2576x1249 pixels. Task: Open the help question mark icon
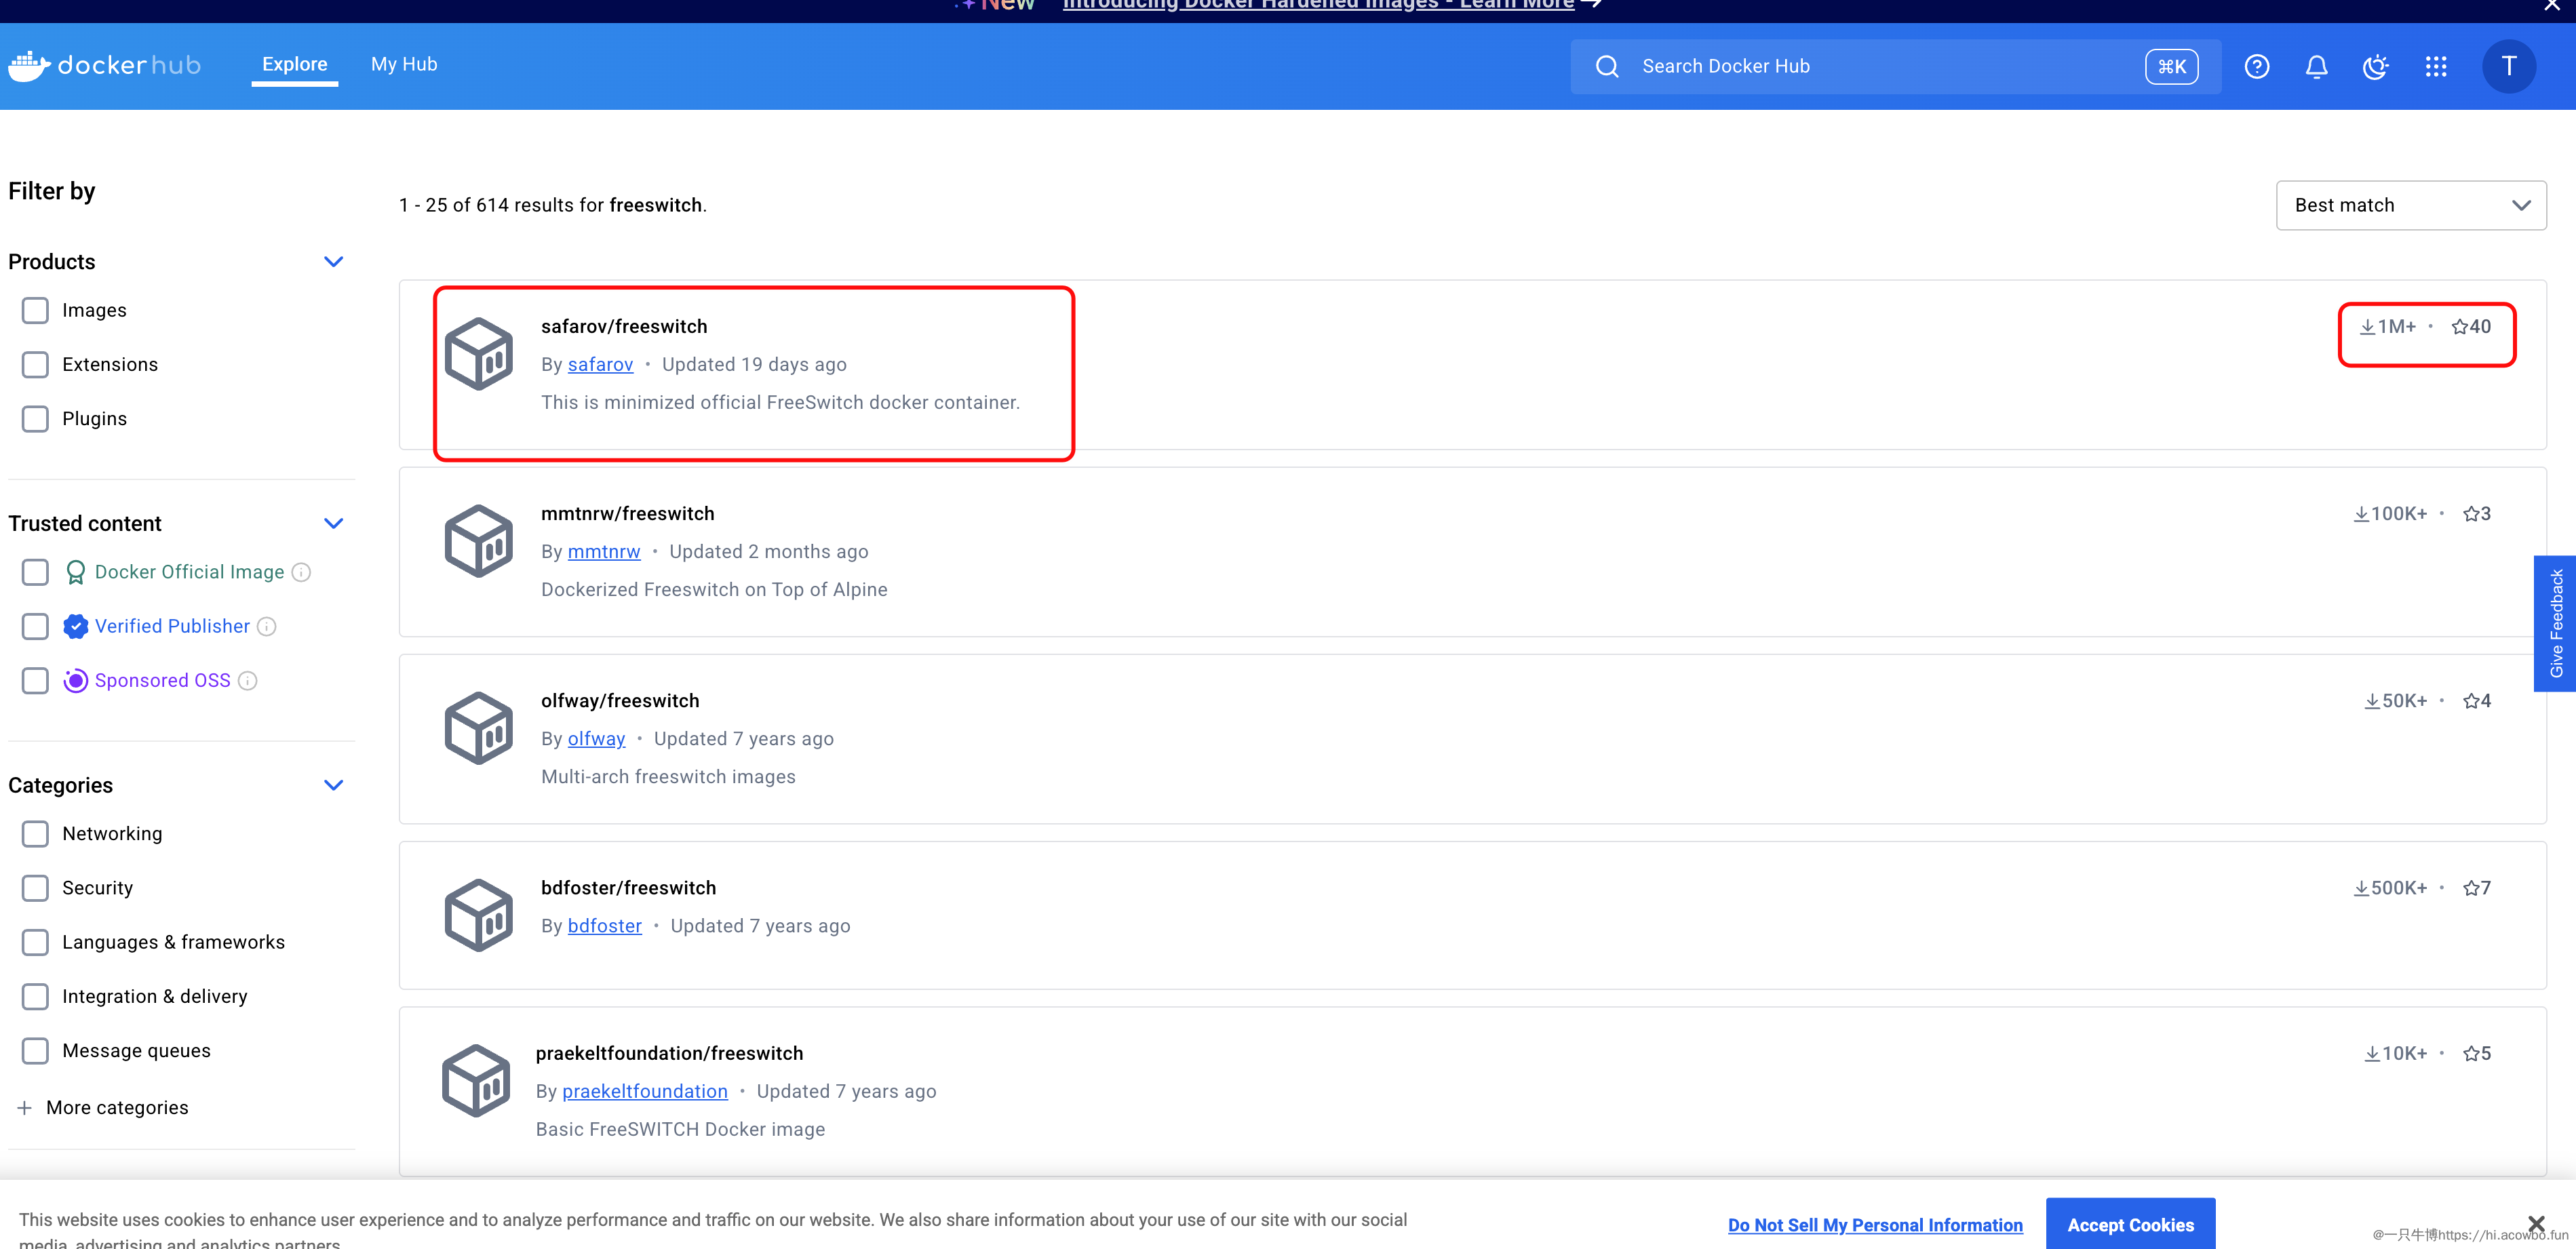2256,66
